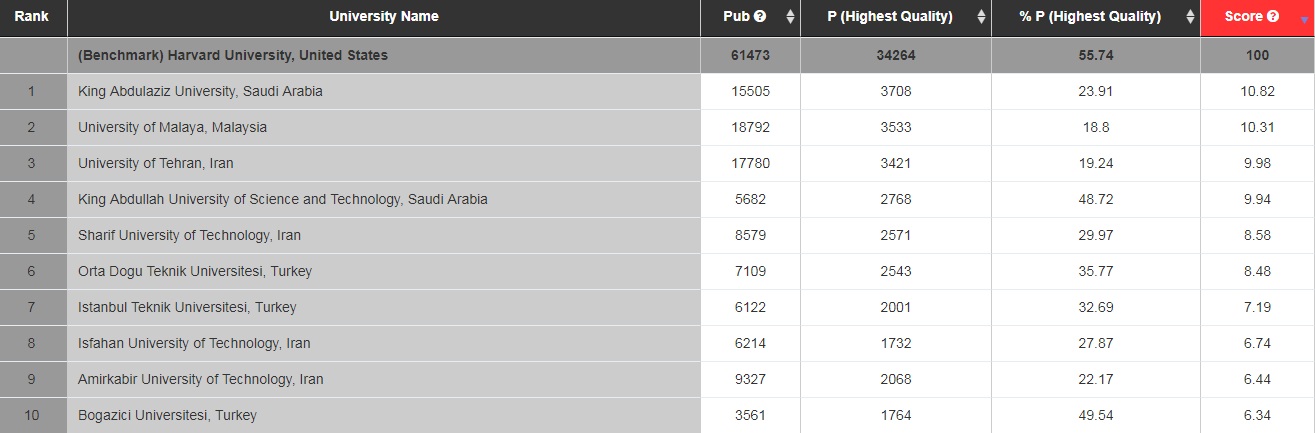Sort by P (Highest Quality) arrows

981,17
